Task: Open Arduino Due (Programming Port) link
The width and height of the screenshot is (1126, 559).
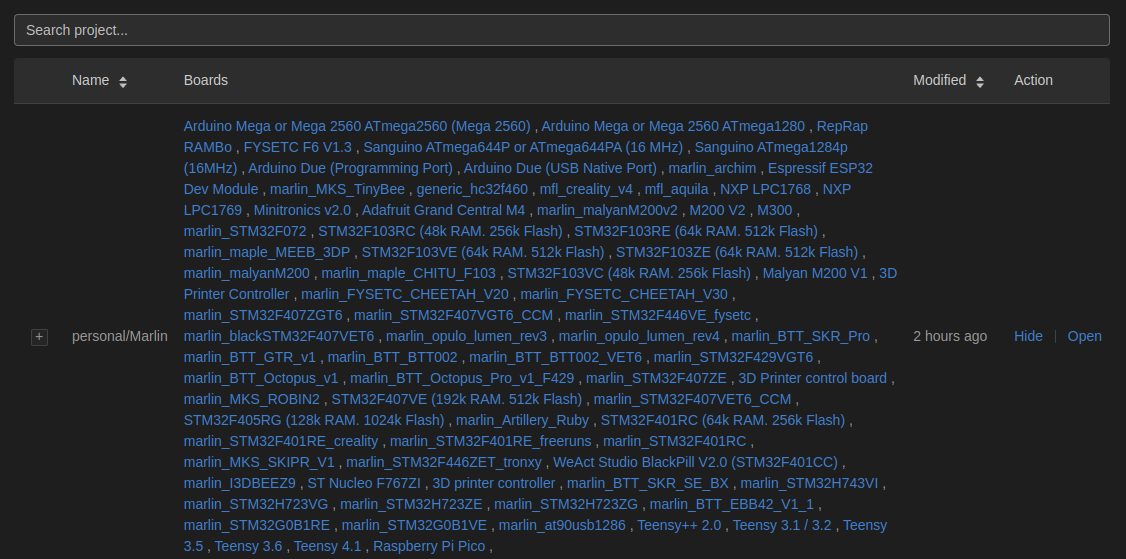Action: click(350, 168)
